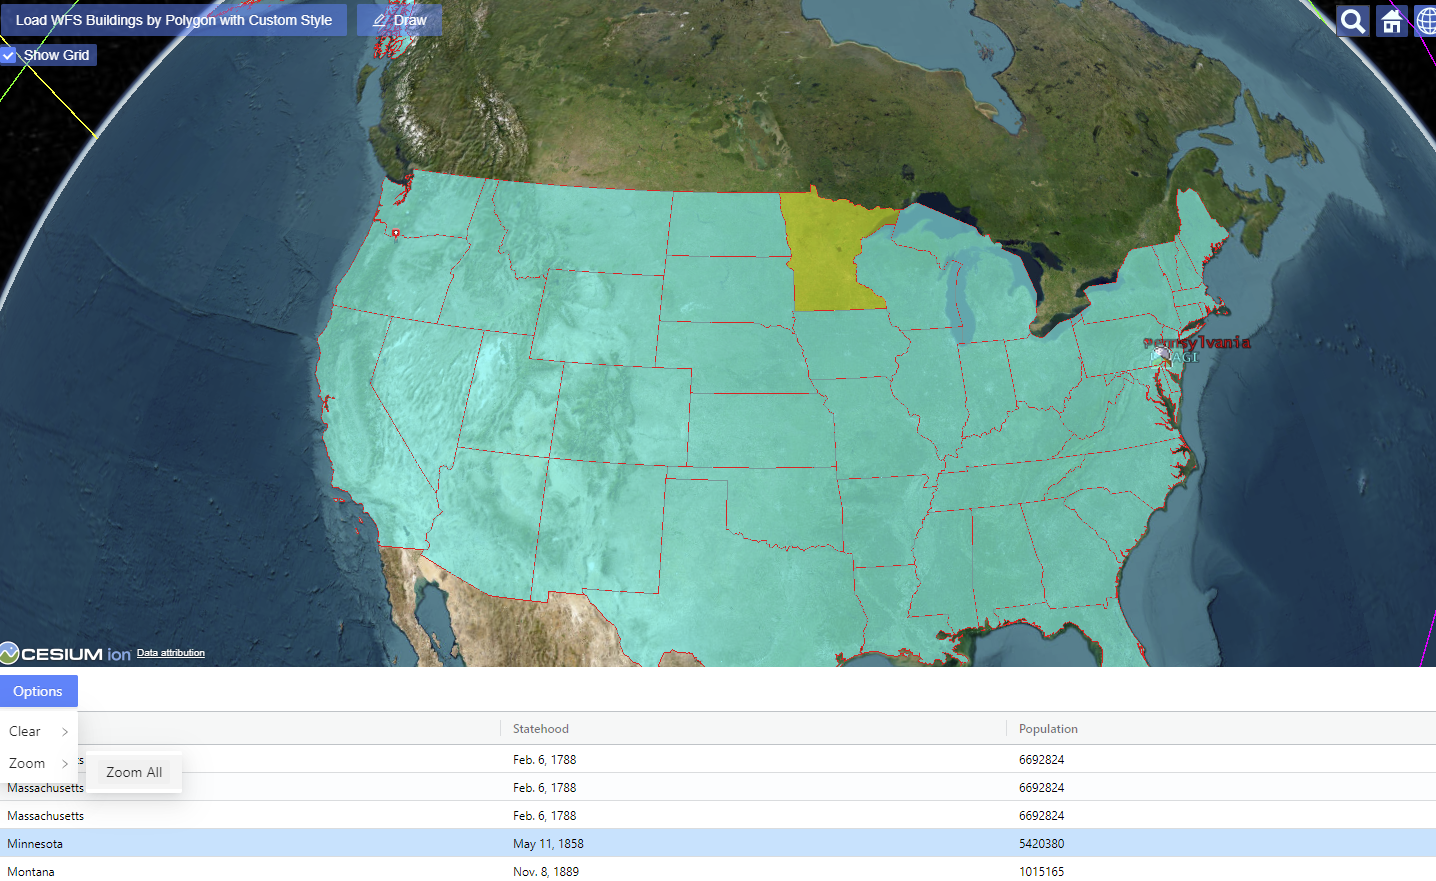
Task: Click the May 11, 1858 statehood cell
Action: pyautogui.click(x=548, y=844)
